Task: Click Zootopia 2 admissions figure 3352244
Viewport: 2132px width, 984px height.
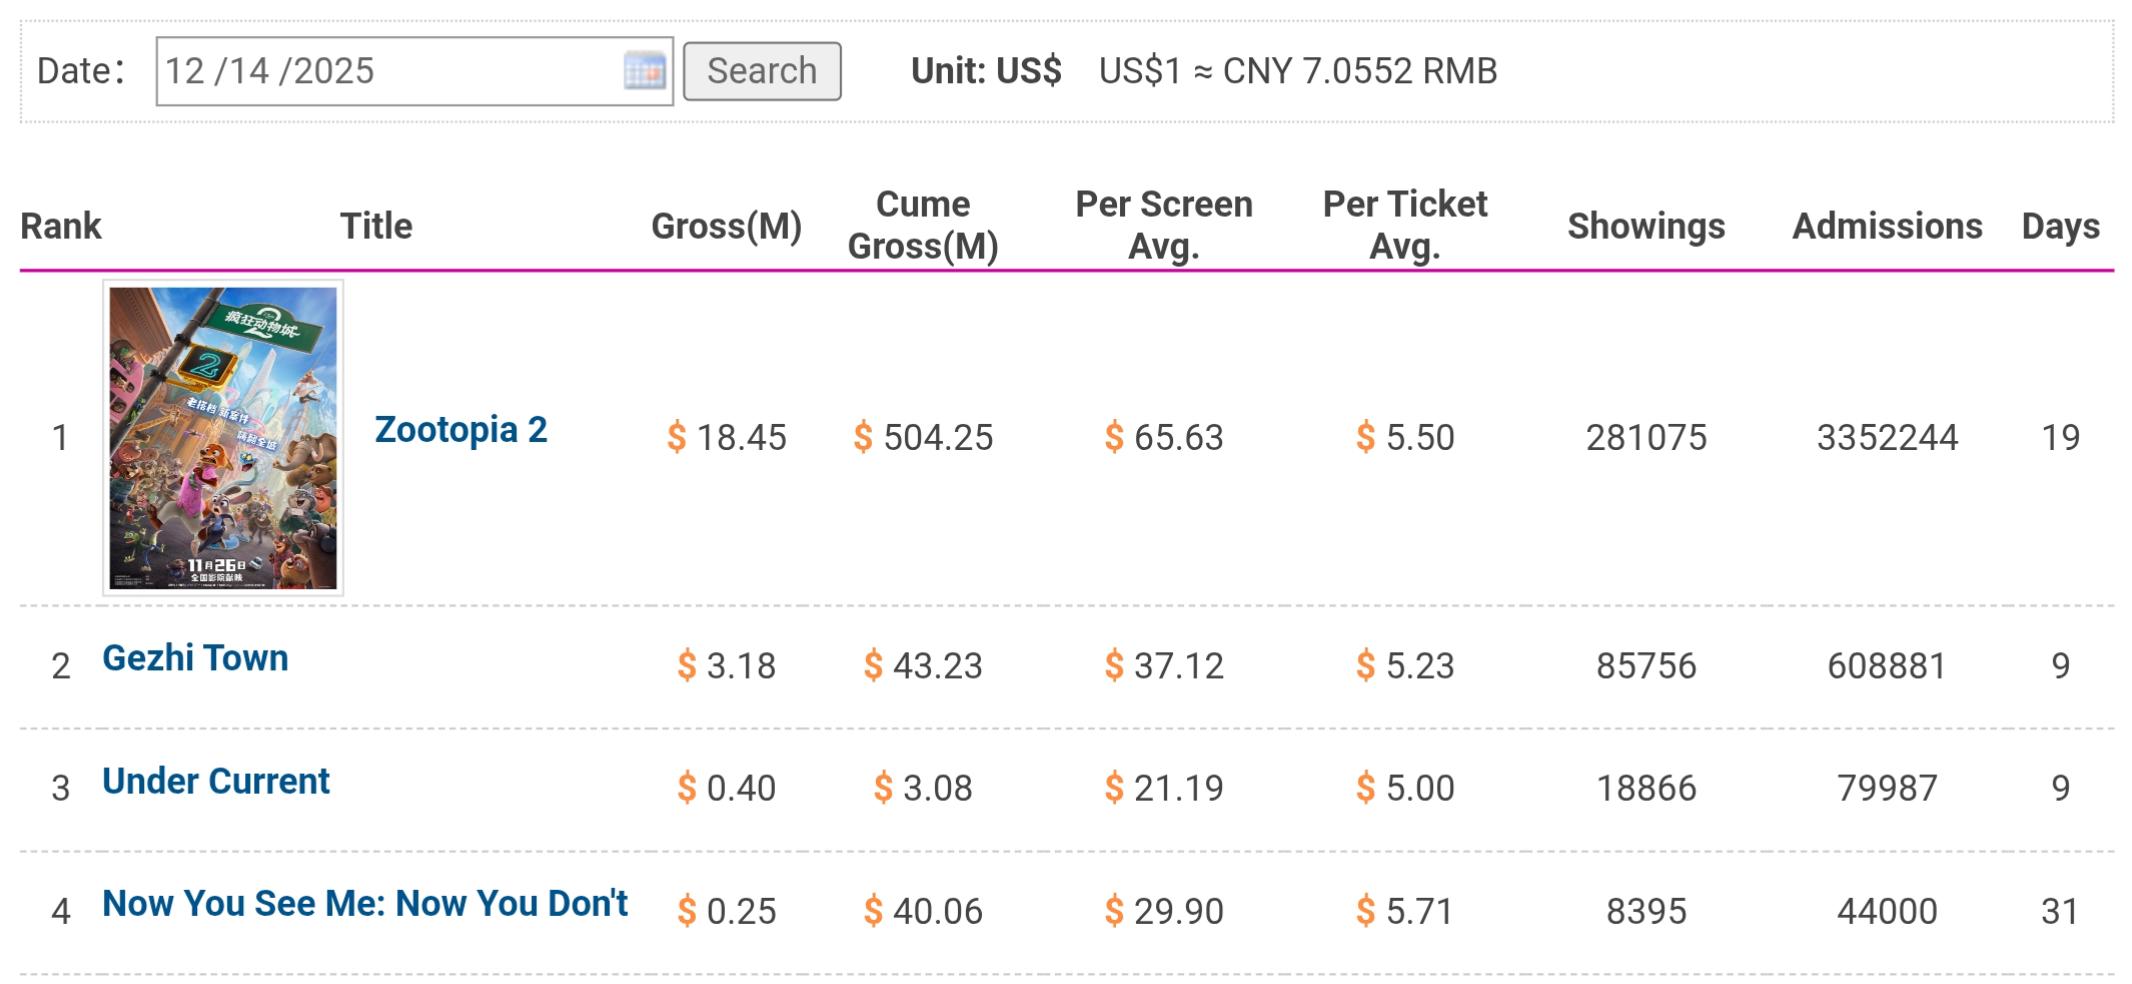Action: [1887, 438]
